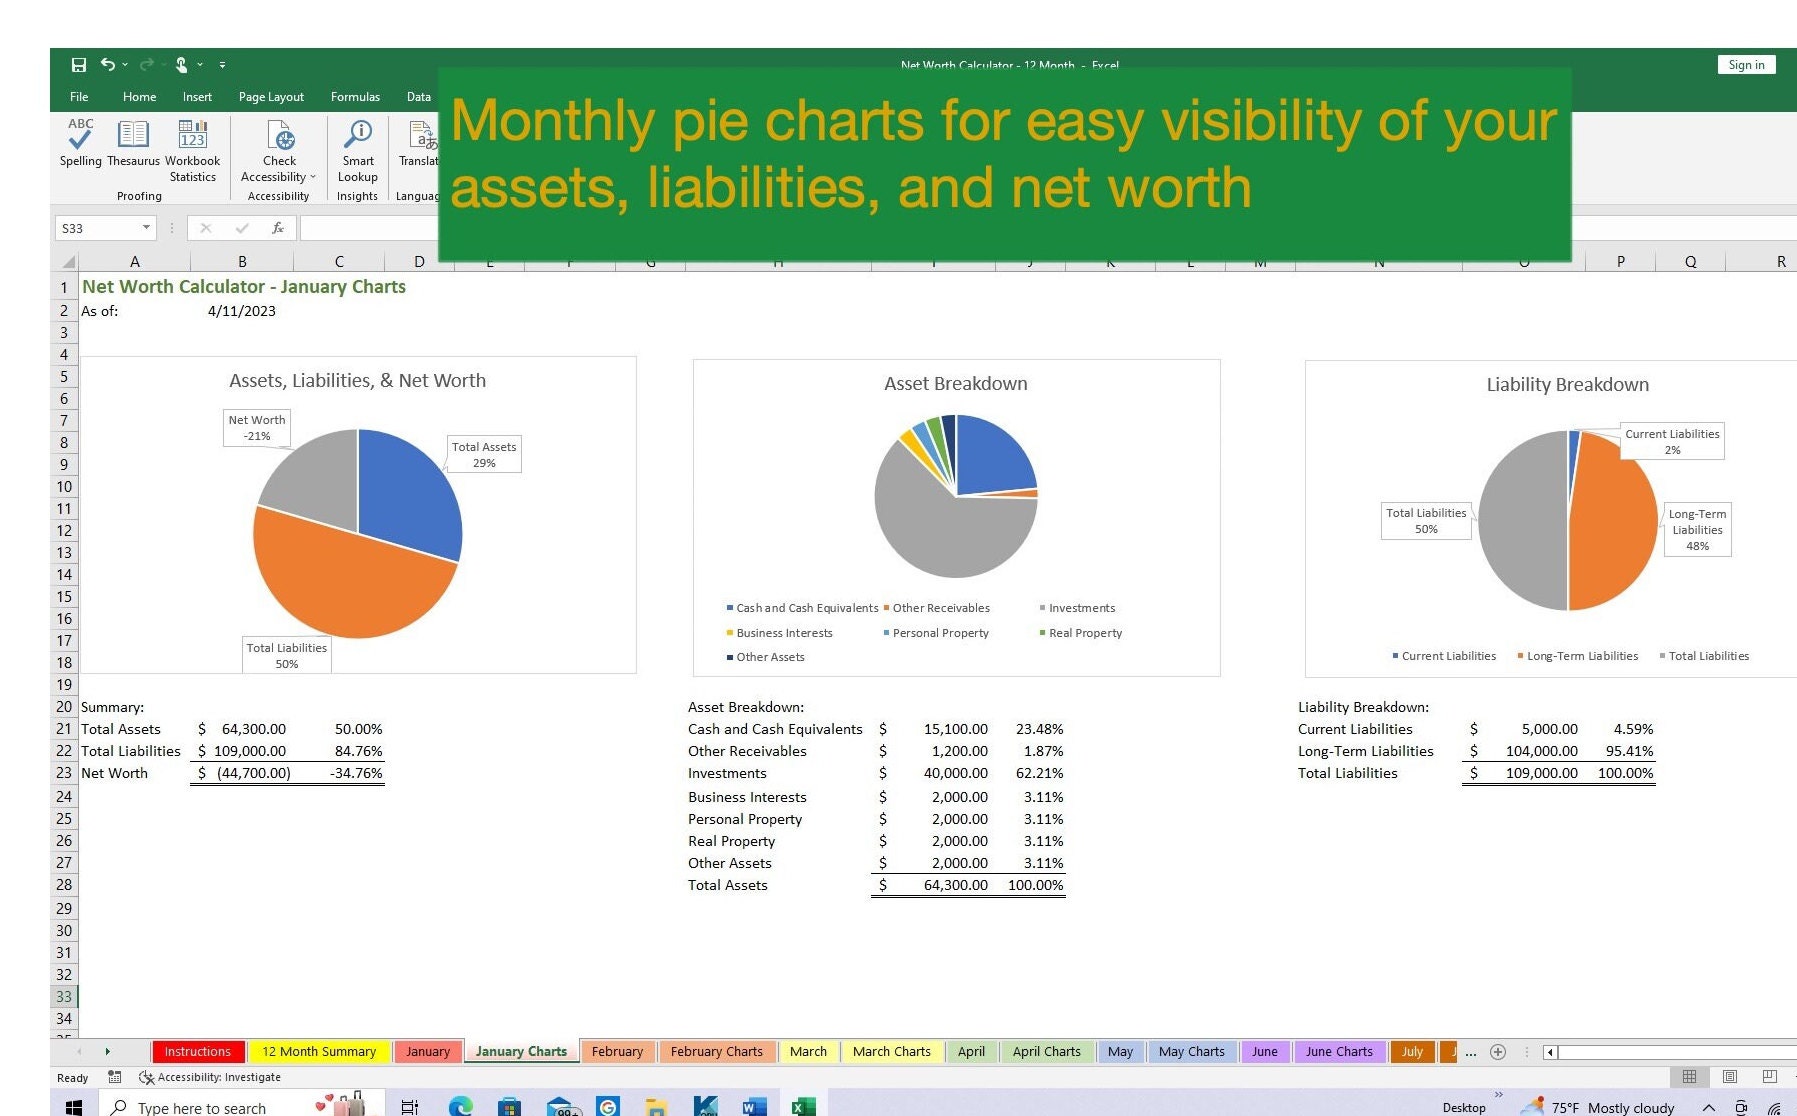Image resolution: width=1797 pixels, height=1116 pixels.
Task: Click the New Sheet plus icon
Action: coord(1498,1052)
